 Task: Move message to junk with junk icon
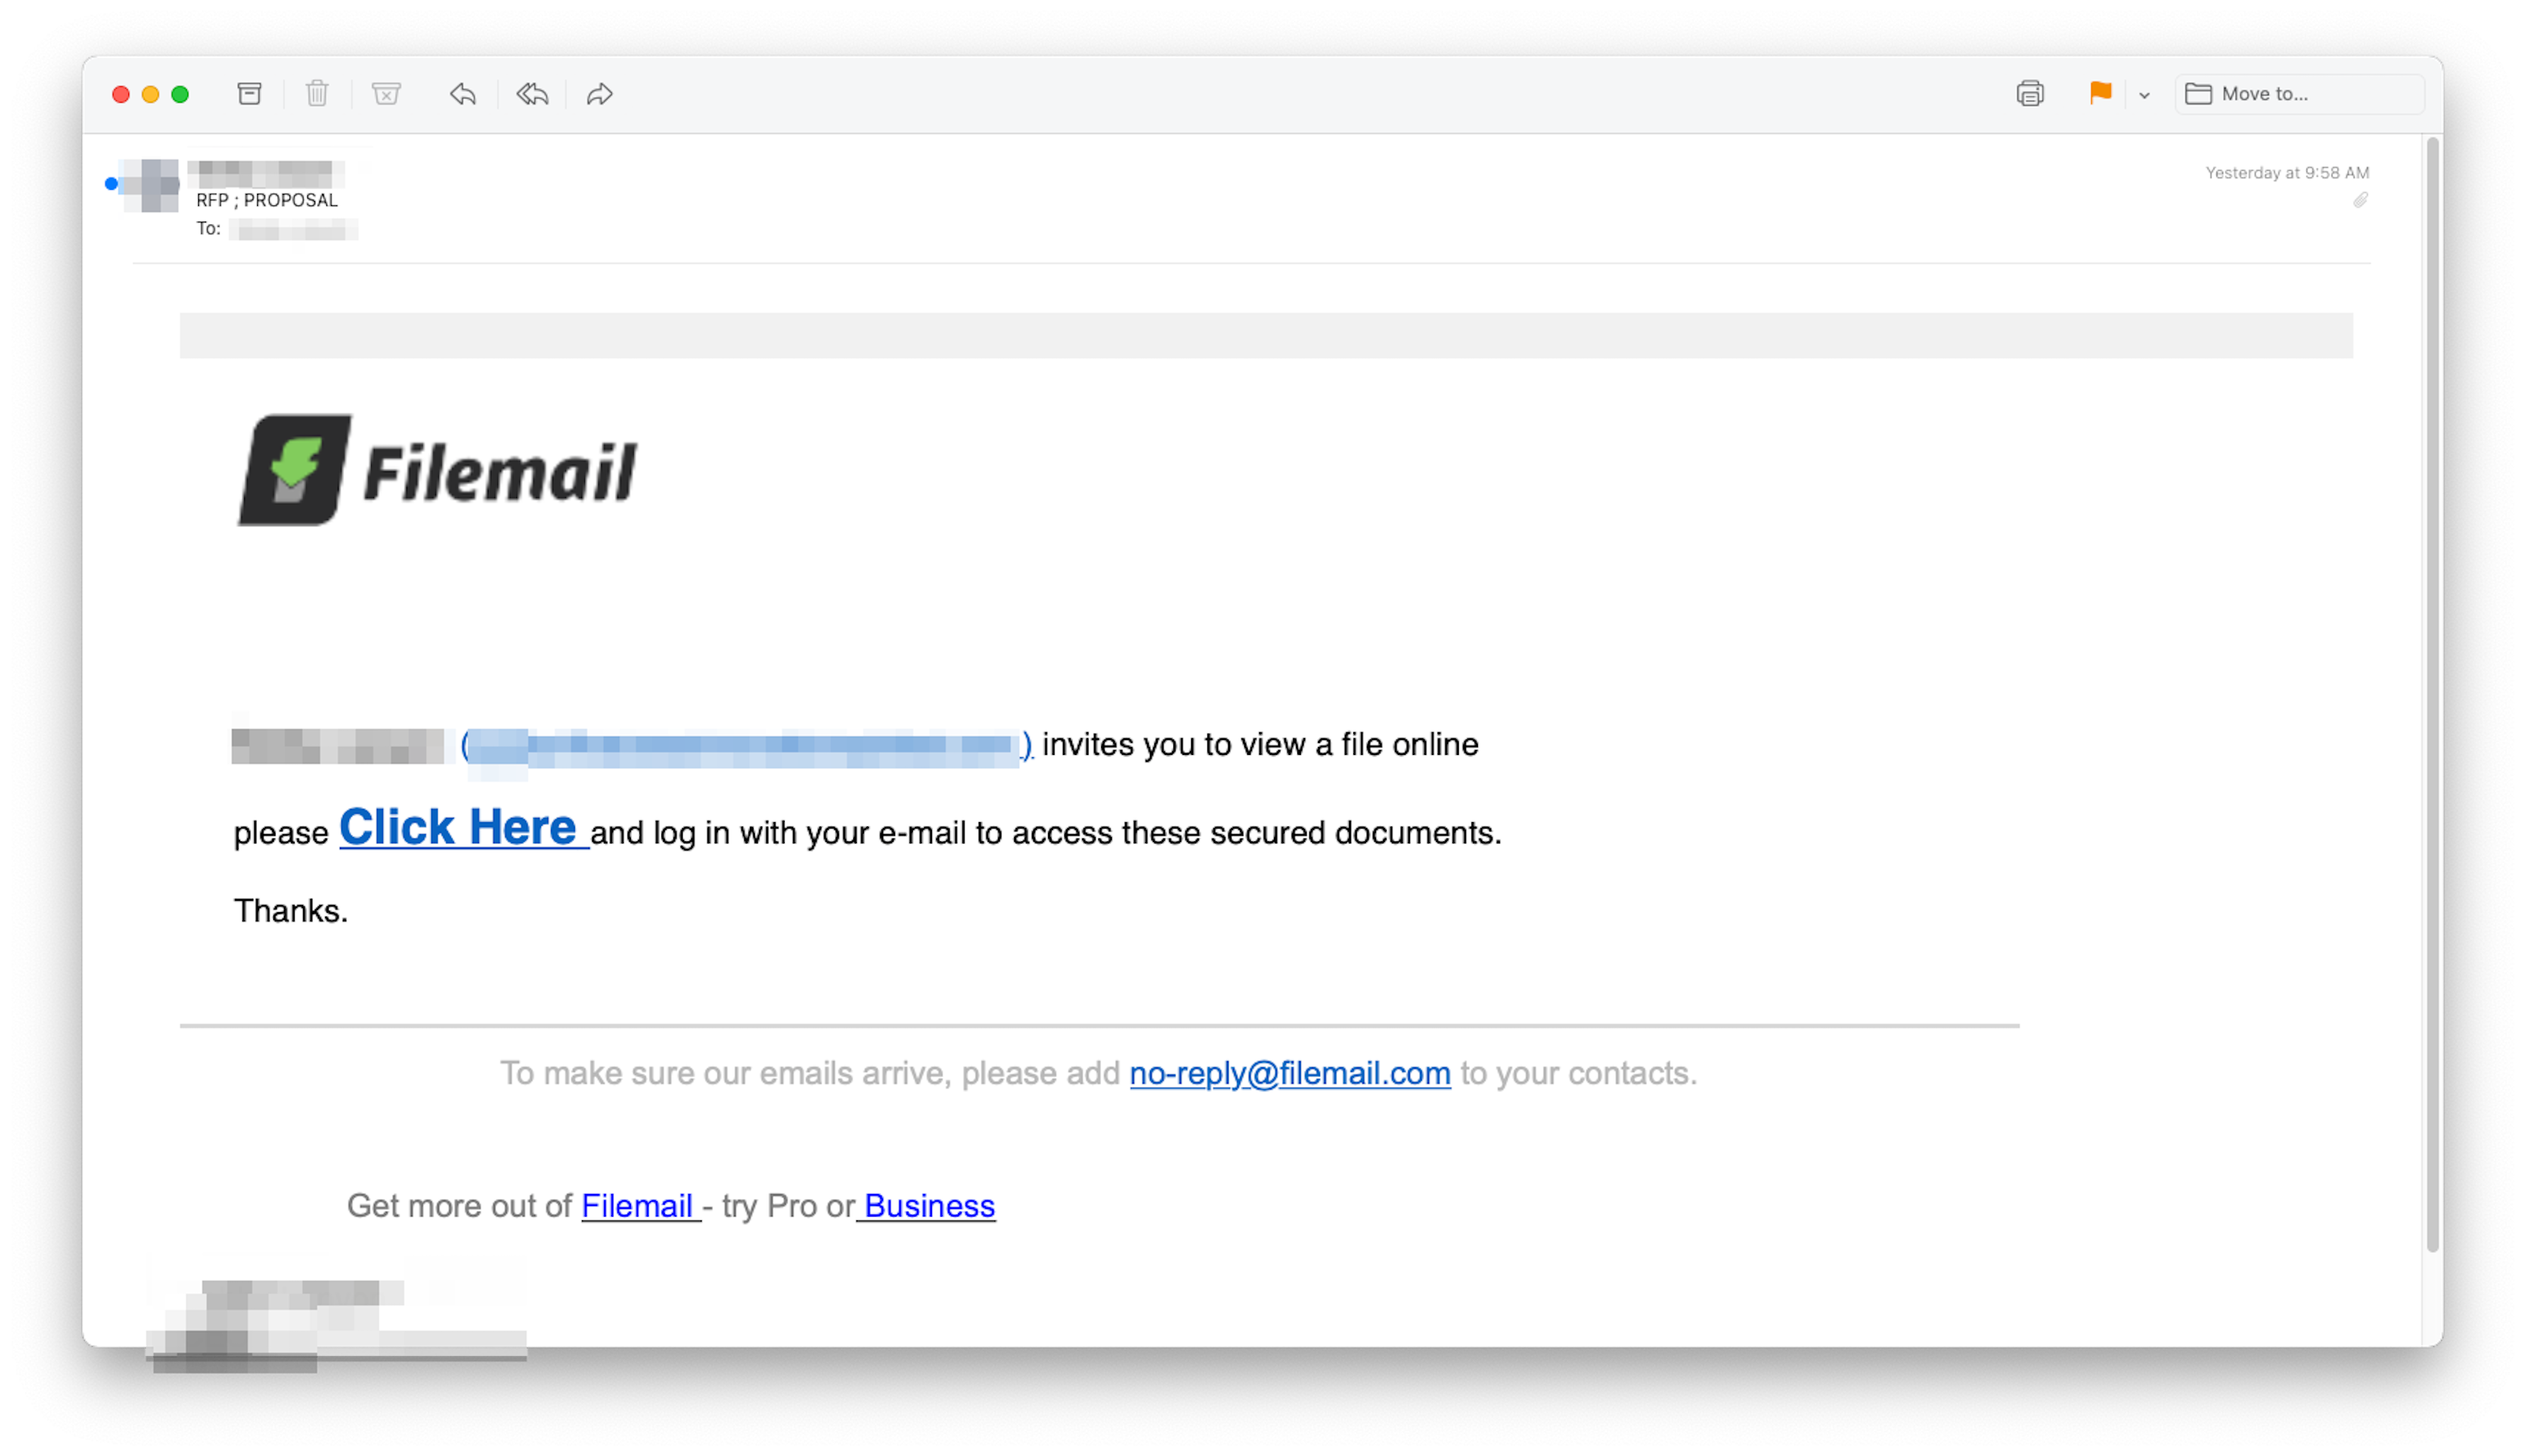point(386,94)
